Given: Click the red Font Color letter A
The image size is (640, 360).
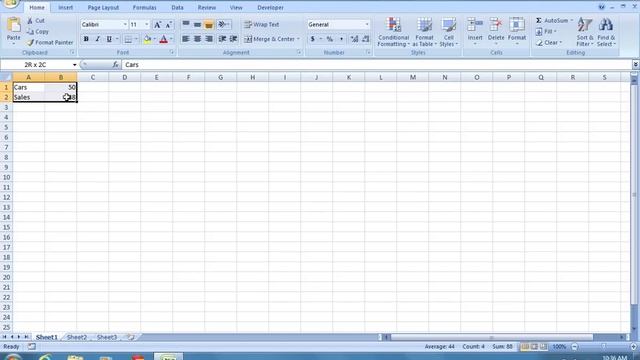Looking at the screenshot, I should pos(164,39).
